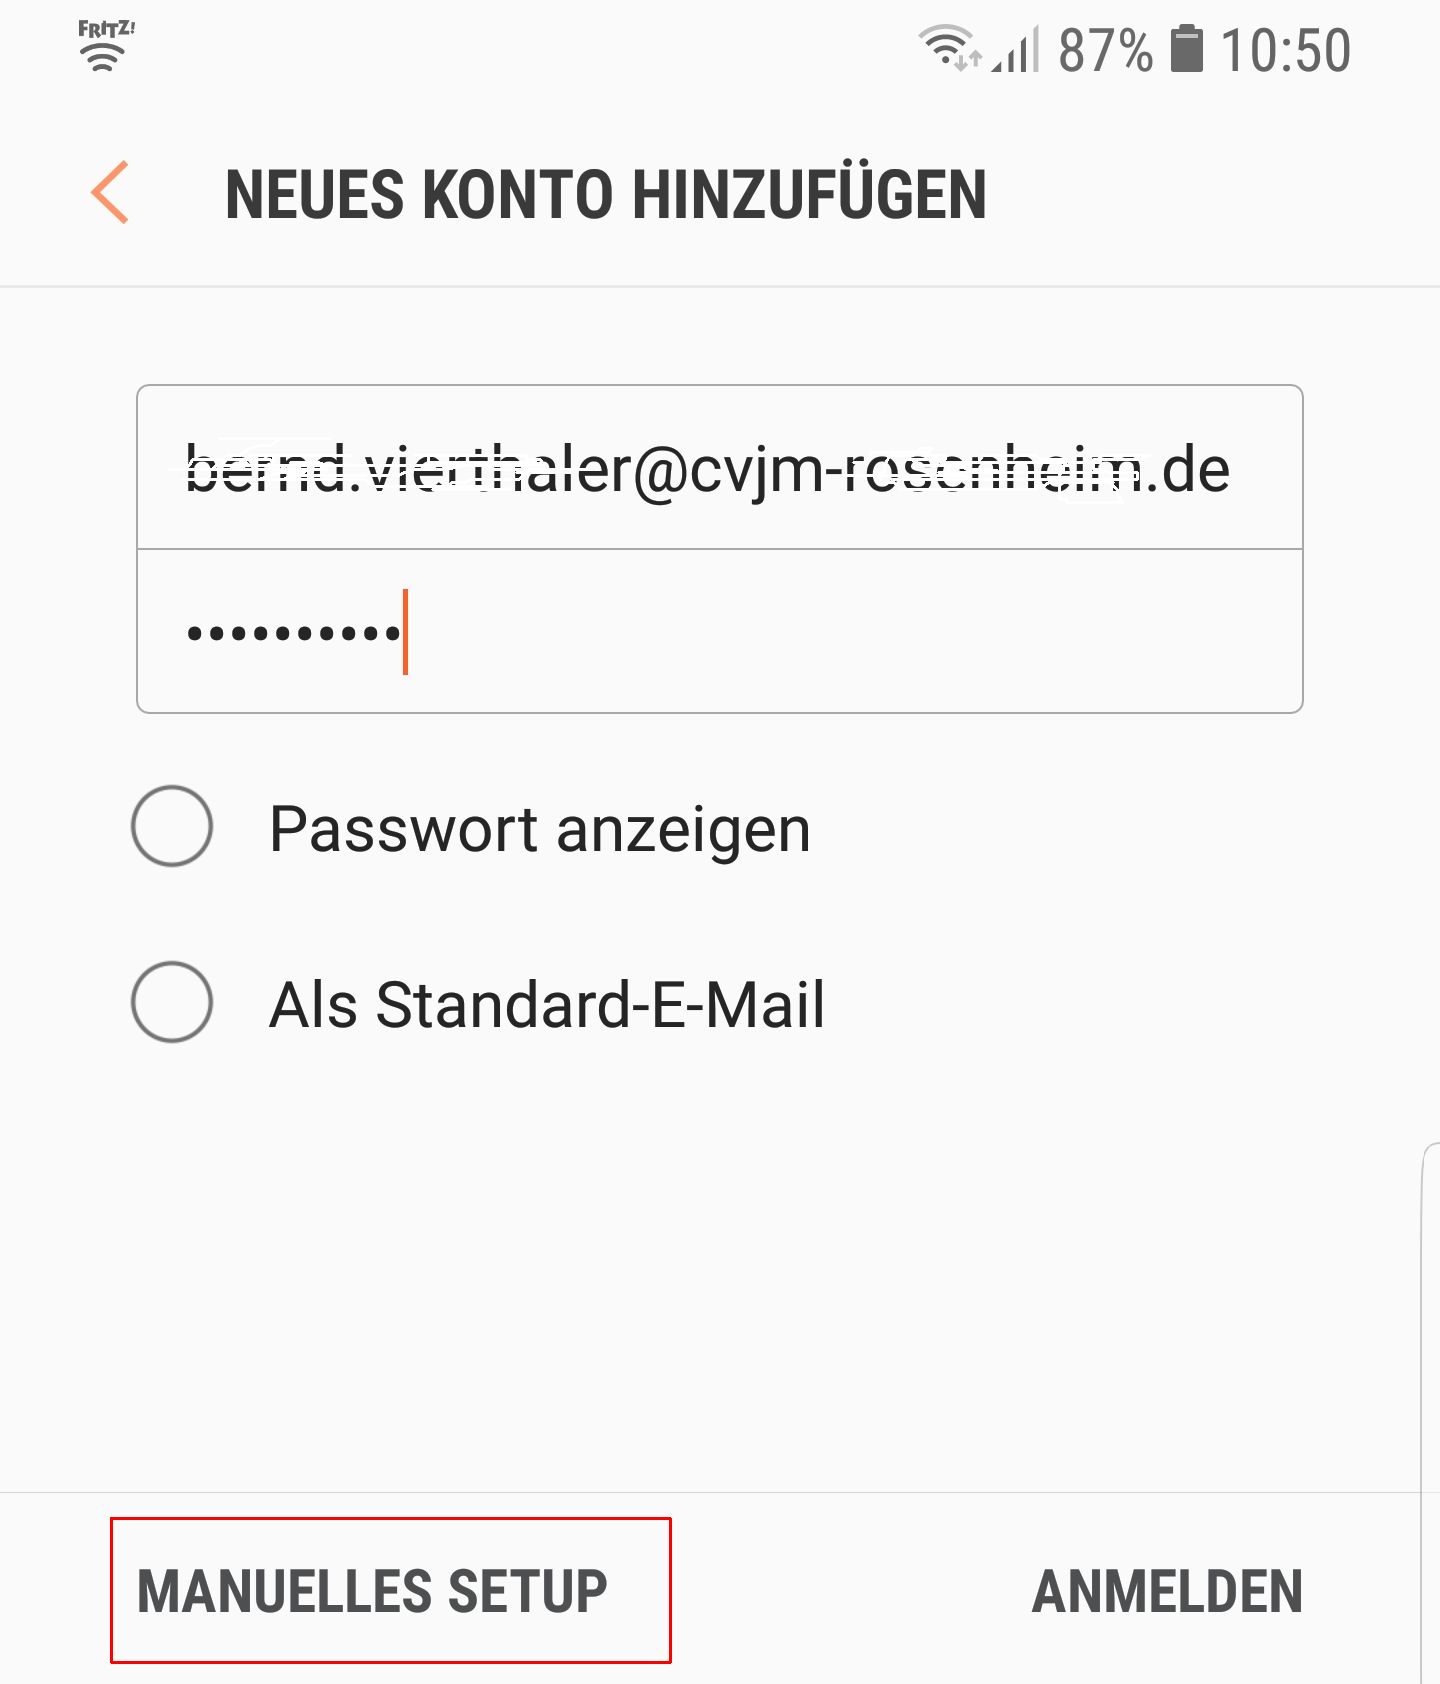Click the "Passwort anzeigen" label text
Screen dimensions: 1440x1684
[540, 830]
